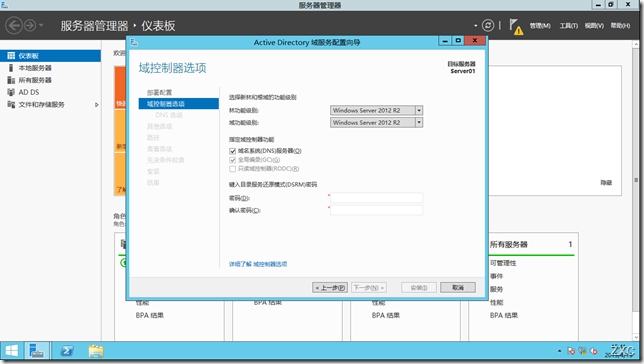Toggle 域名系统(DNS)服务器 checkbox

[x=232, y=151]
